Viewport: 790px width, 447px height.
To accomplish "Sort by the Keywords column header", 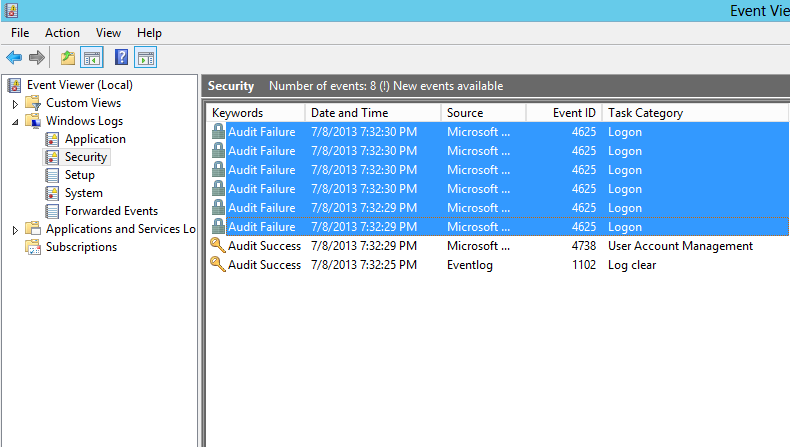I will (x=256, y=113).
